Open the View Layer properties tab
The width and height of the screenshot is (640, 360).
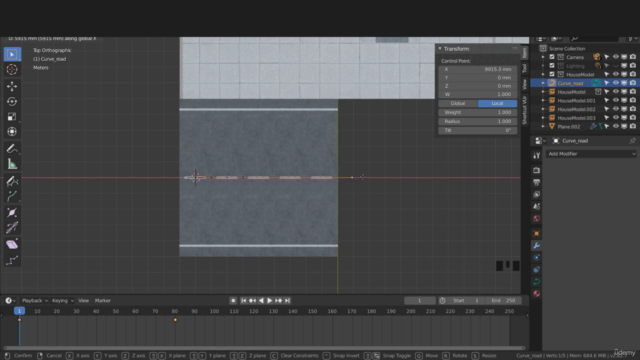point(537,194)
